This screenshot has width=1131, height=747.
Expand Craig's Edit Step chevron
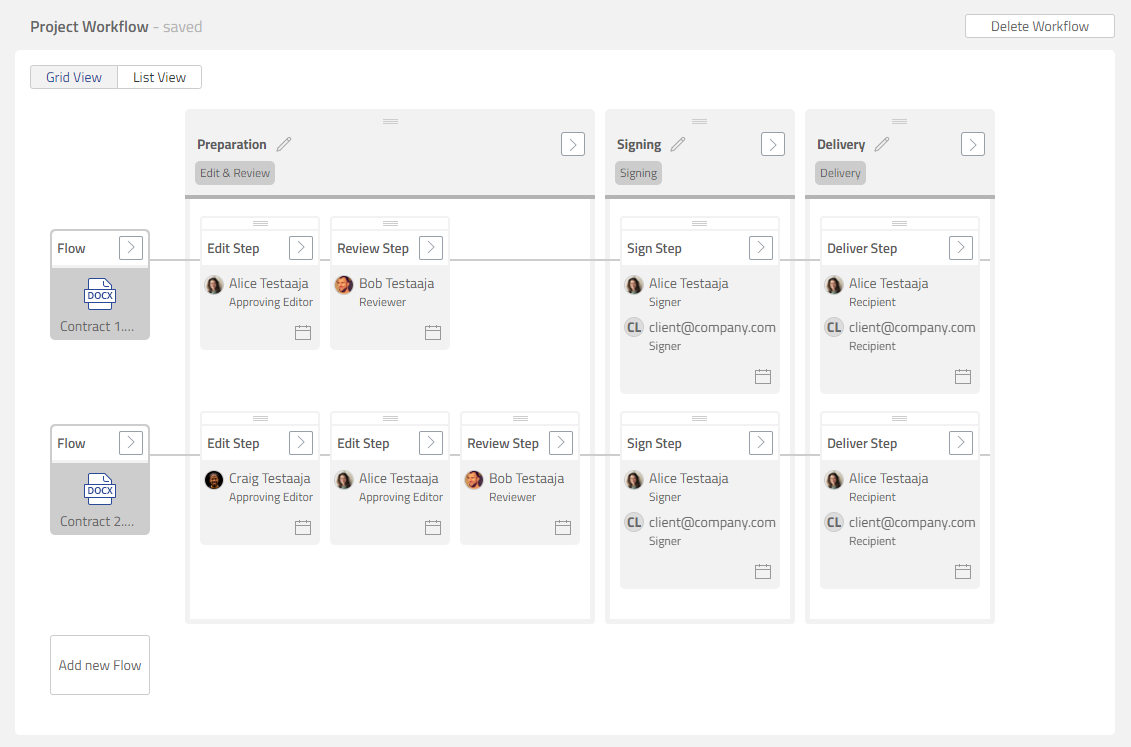(x=301, y=443)
